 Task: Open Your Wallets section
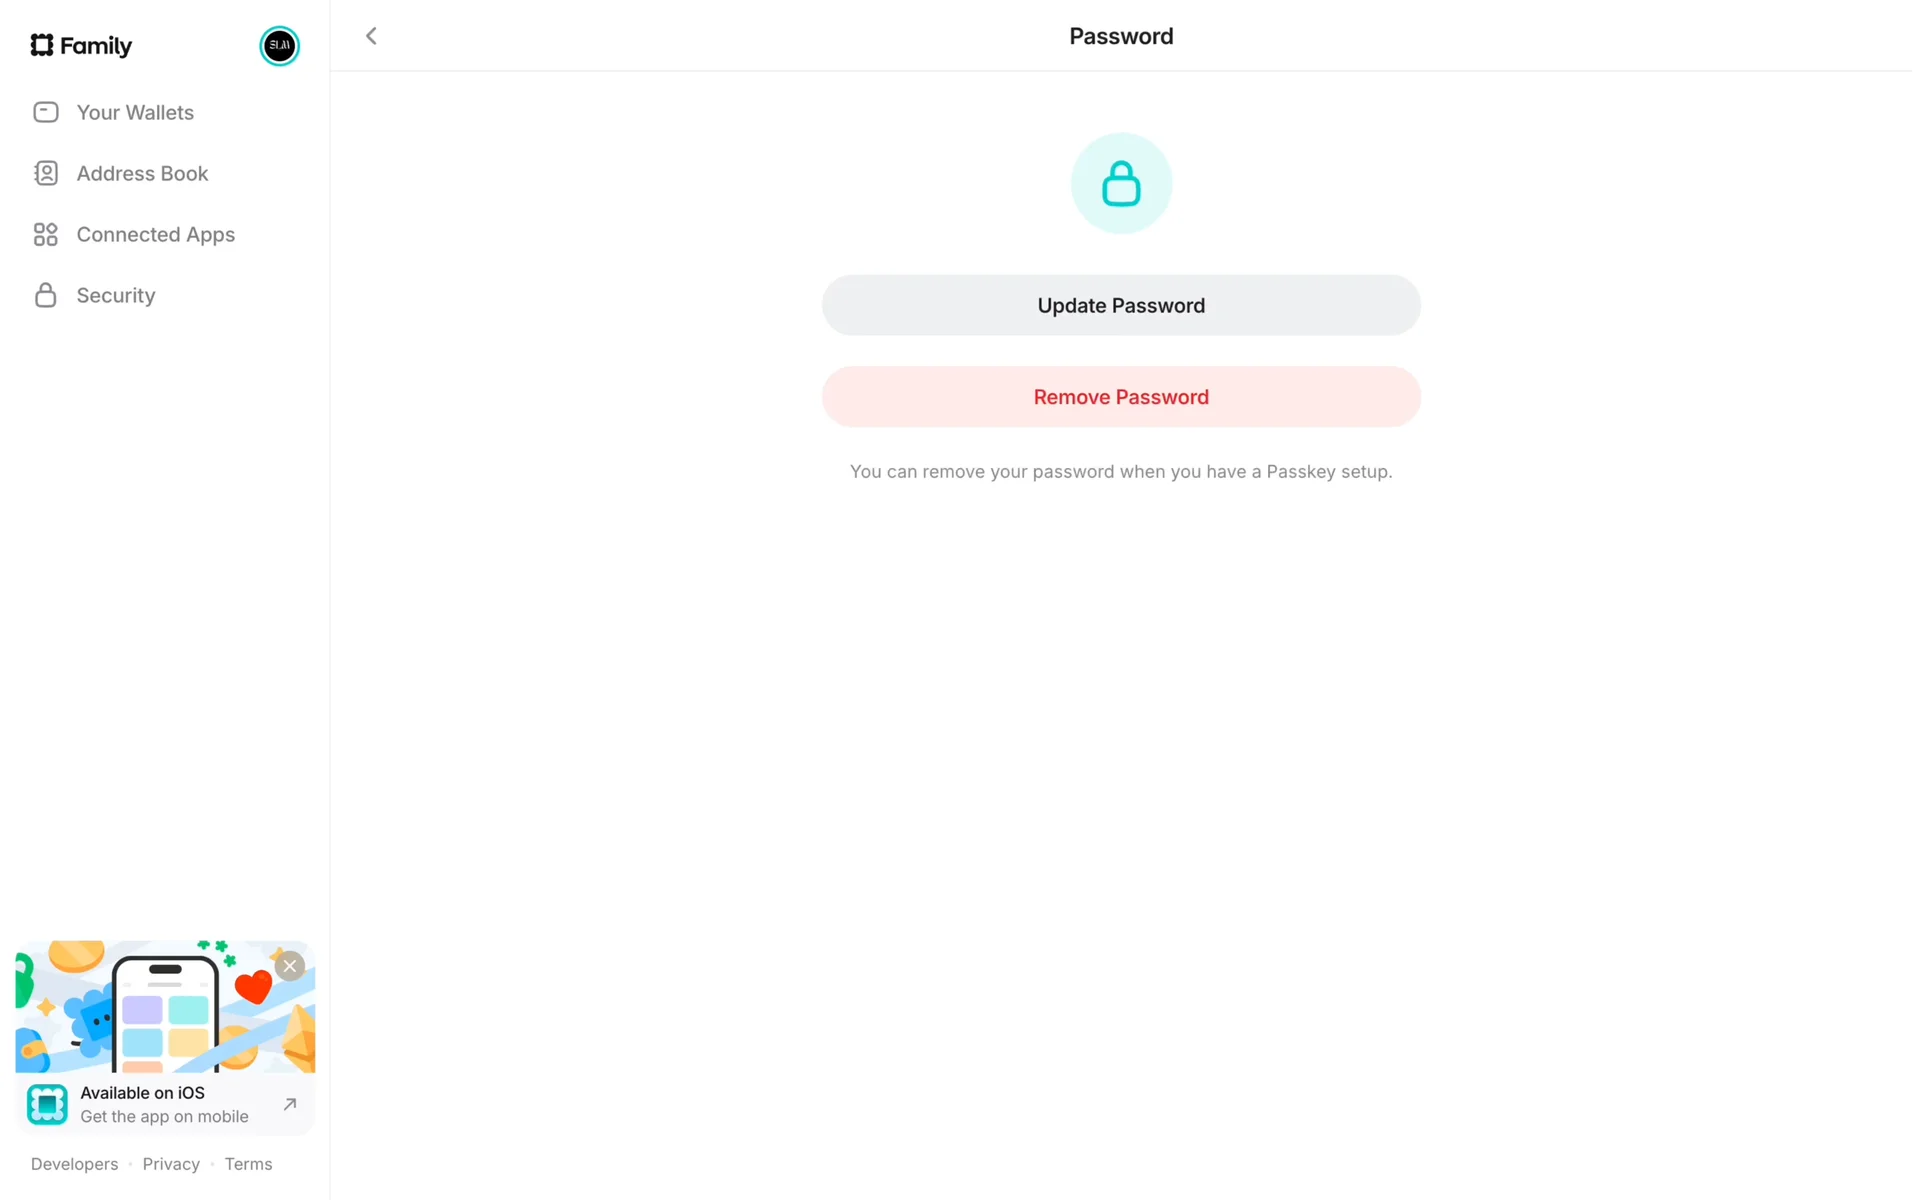135,112
